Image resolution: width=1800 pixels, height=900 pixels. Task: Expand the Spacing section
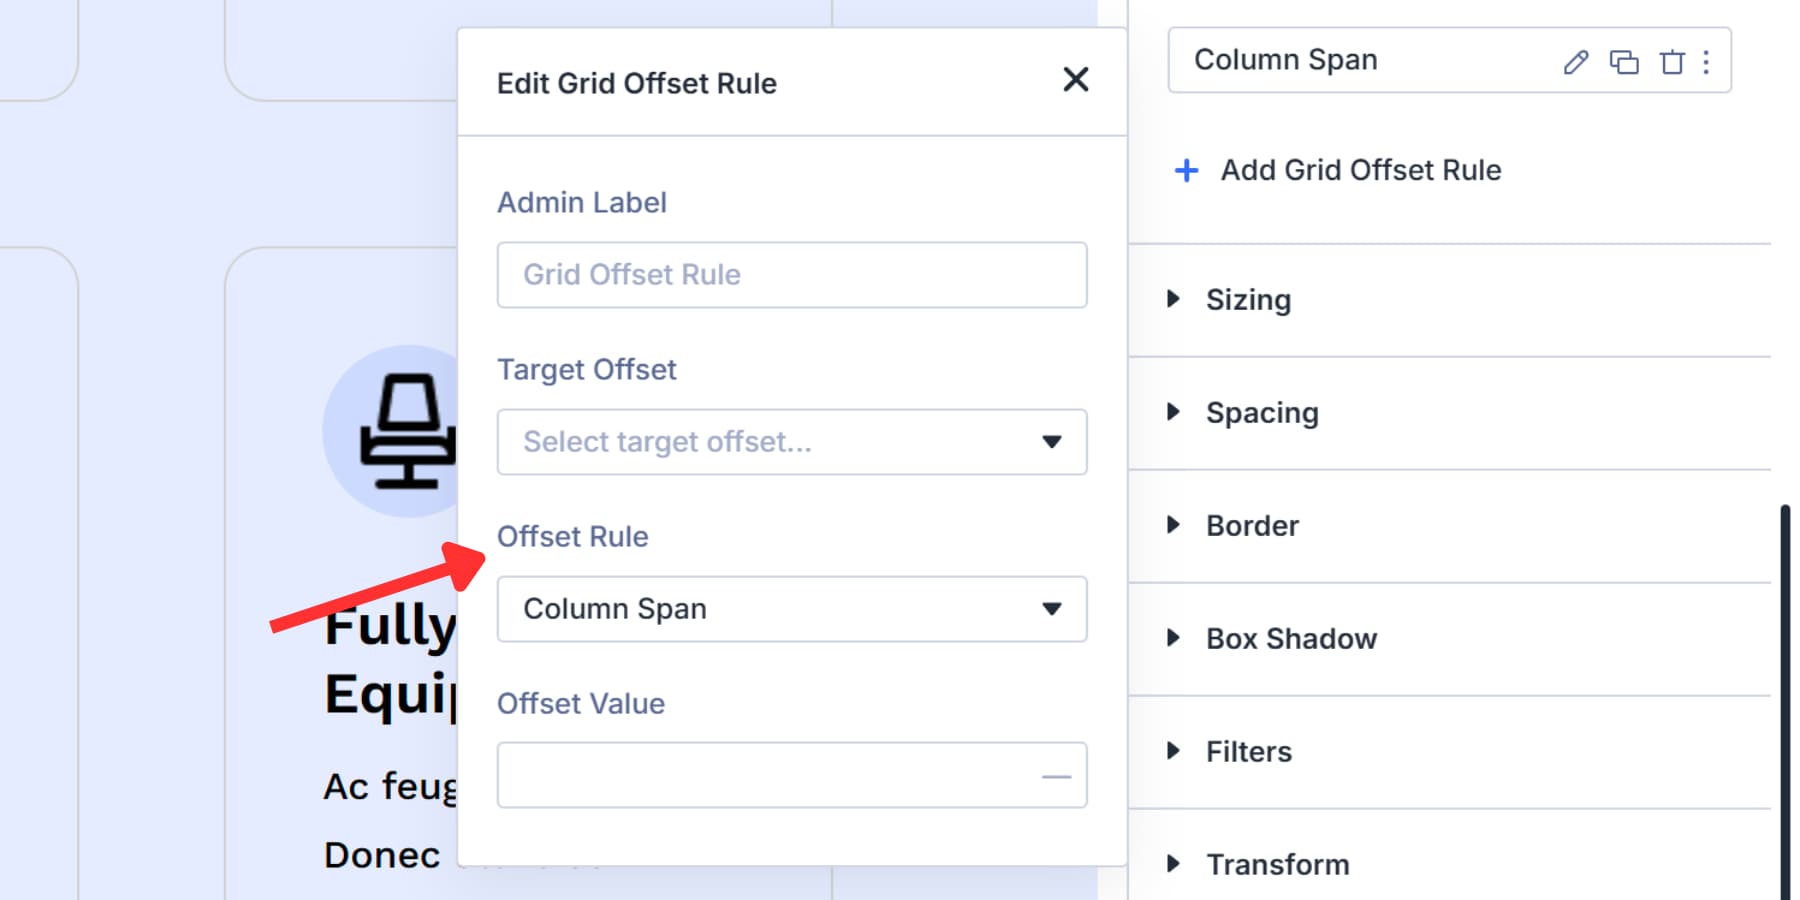(x=1262, y=412)
